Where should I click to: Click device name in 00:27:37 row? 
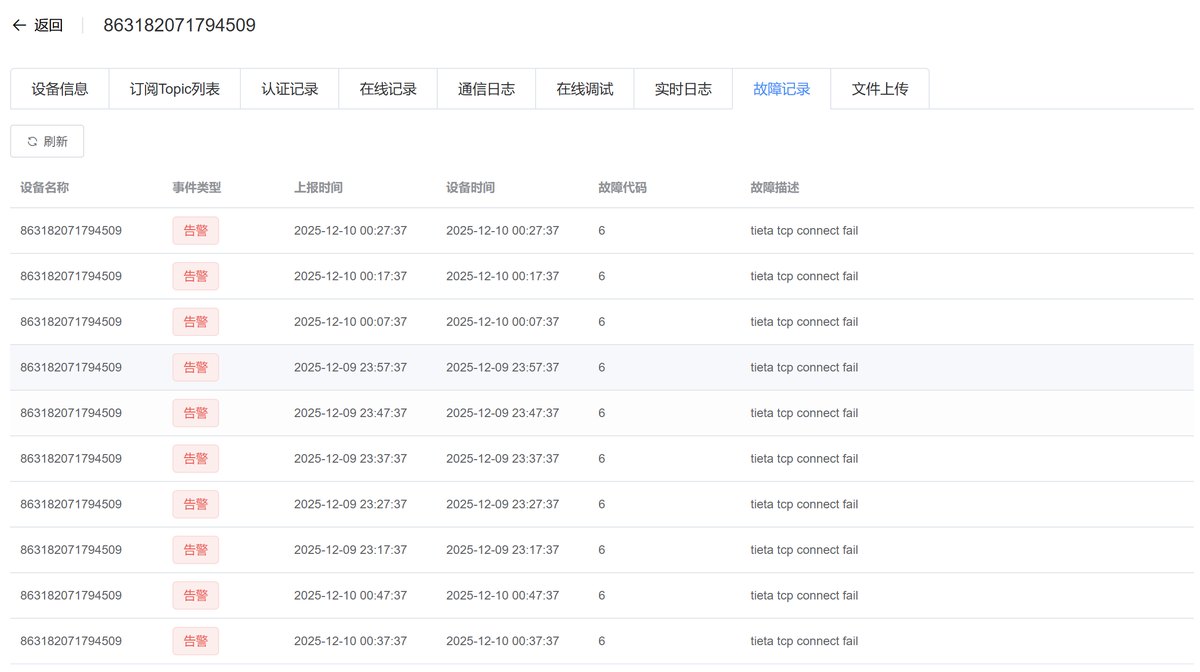click(71, 231)
